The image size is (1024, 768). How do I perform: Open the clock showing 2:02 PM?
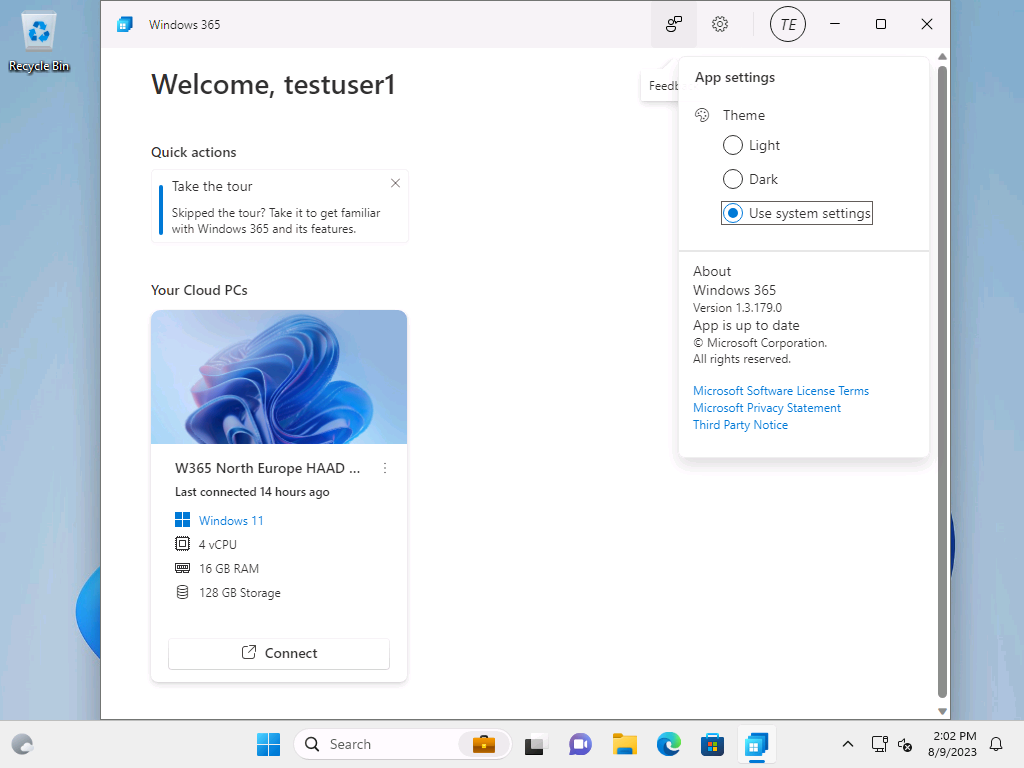coord(952,744)
